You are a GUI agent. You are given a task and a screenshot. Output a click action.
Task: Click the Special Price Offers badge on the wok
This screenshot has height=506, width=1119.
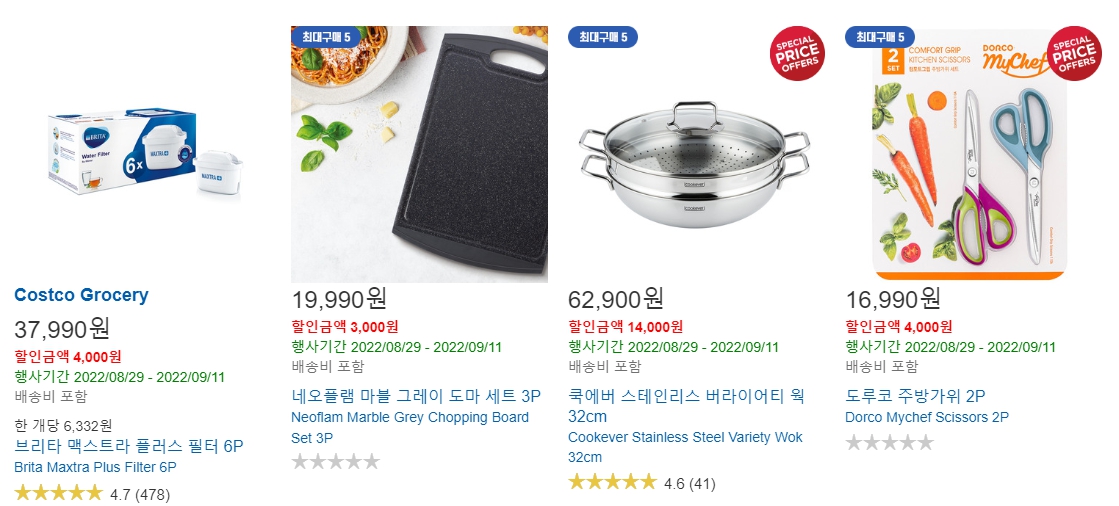click(796, 53)
